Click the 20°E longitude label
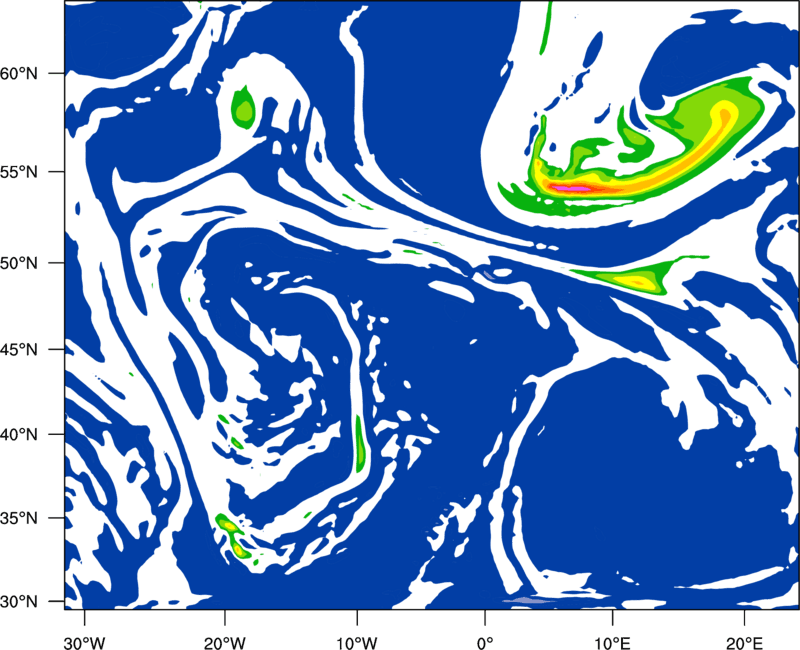The image size is (800, 650). pyautogui.click(x=744, y=643)
